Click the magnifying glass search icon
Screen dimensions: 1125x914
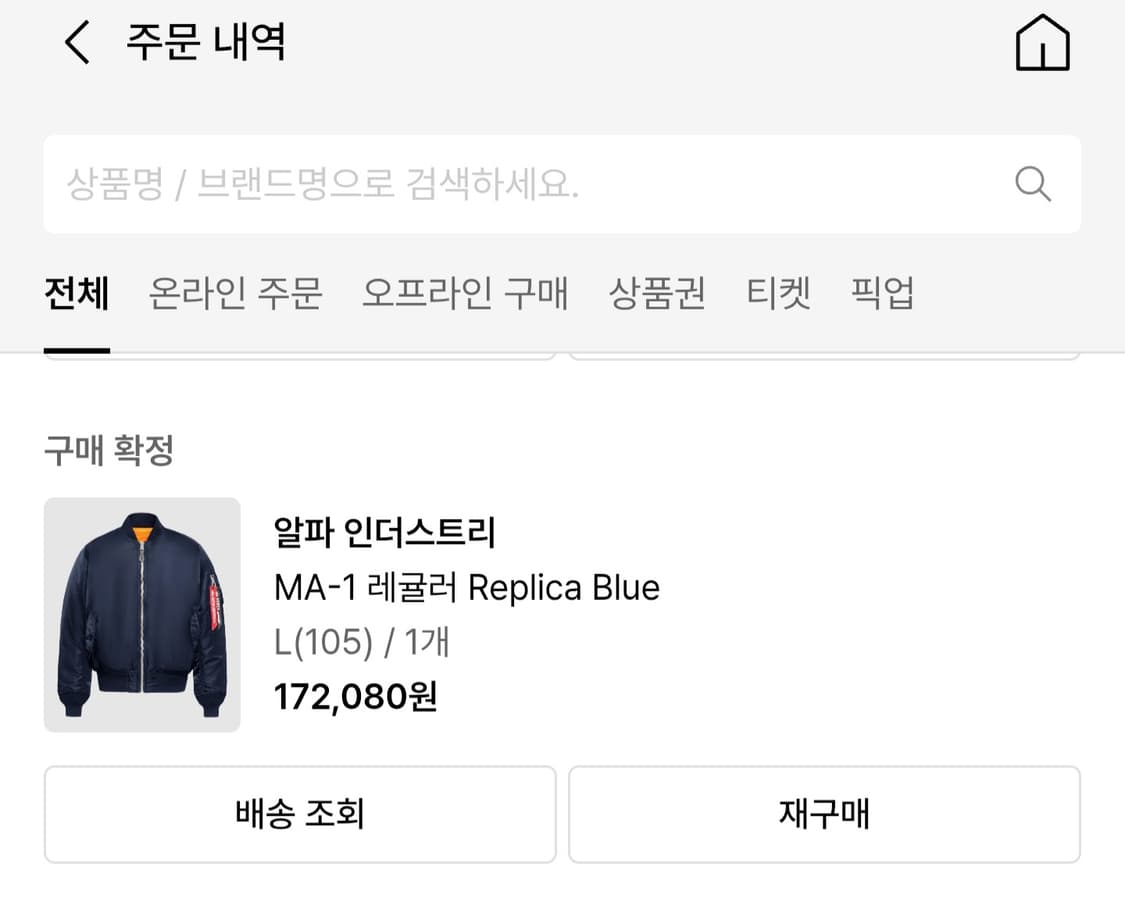click(1032, 184)
